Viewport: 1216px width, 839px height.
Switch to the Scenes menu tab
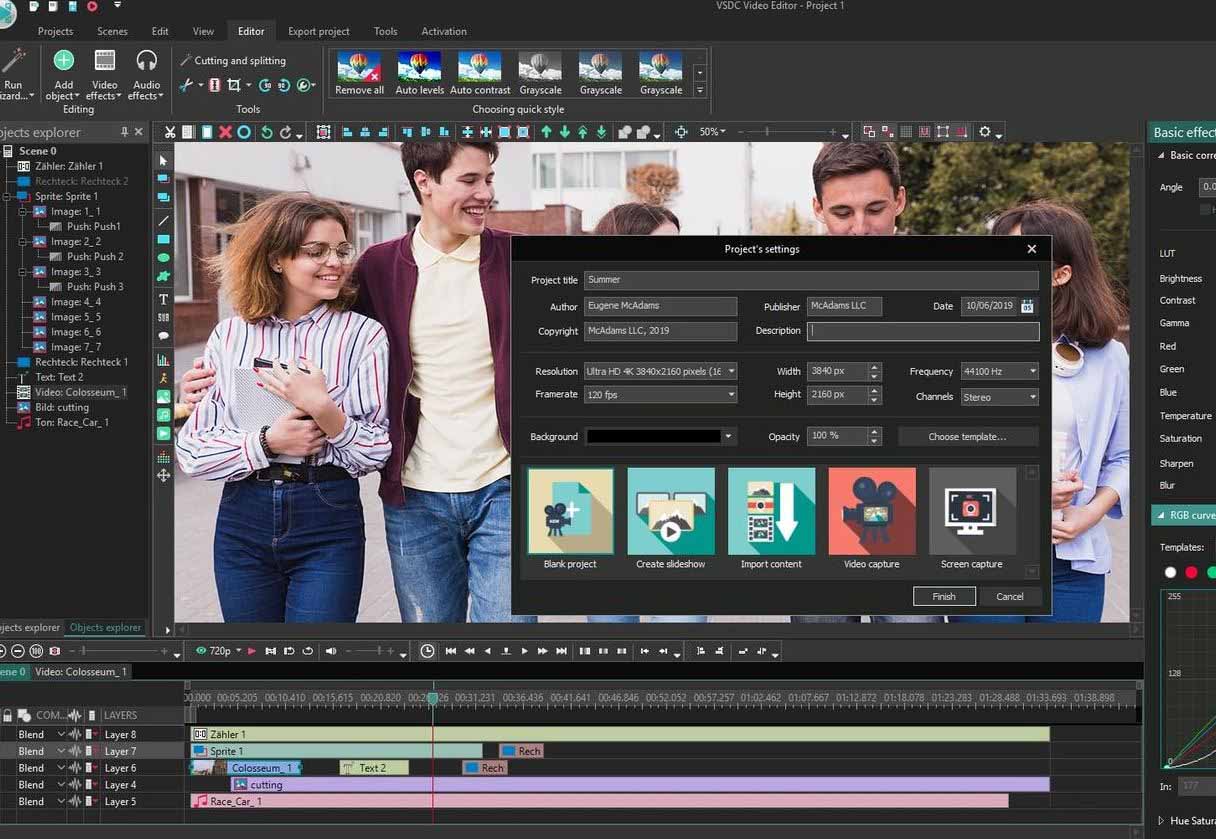click(112, 31)
